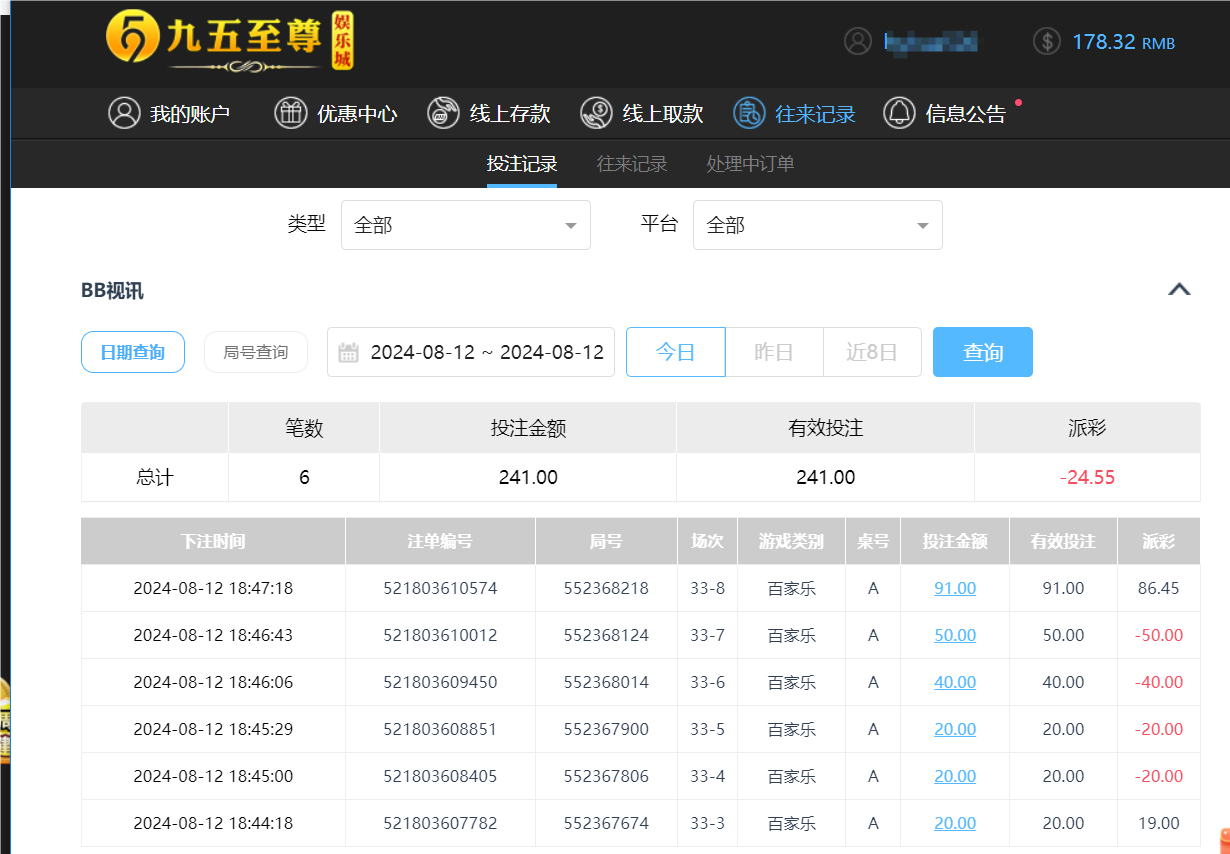
Task: Select the 近8日 filter
Action: 872,352
